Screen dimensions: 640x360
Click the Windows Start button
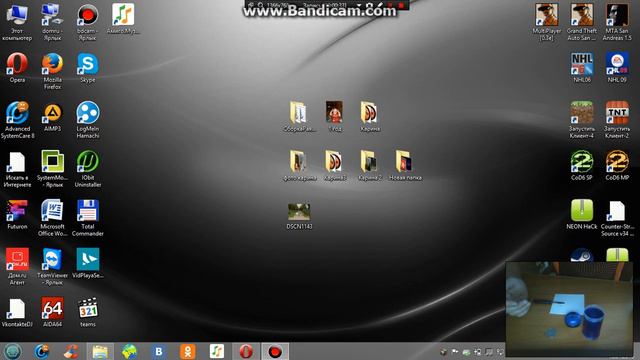click(13, 351)
